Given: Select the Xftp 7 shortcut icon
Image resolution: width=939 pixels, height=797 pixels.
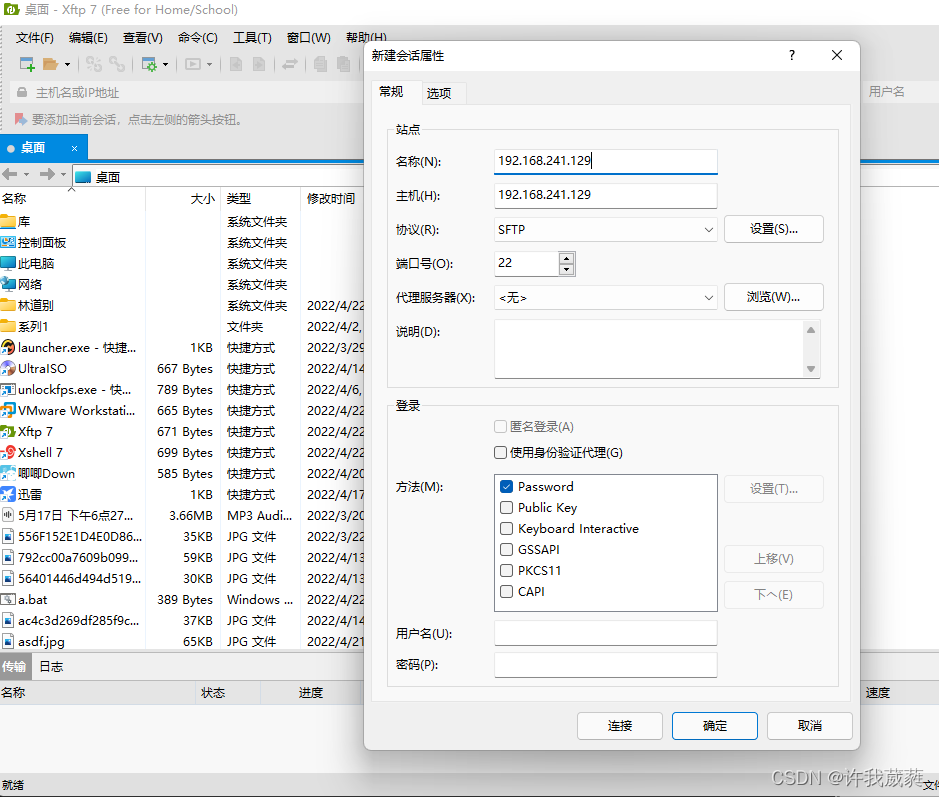Looking at the screenshot, I should coord(8,431).
